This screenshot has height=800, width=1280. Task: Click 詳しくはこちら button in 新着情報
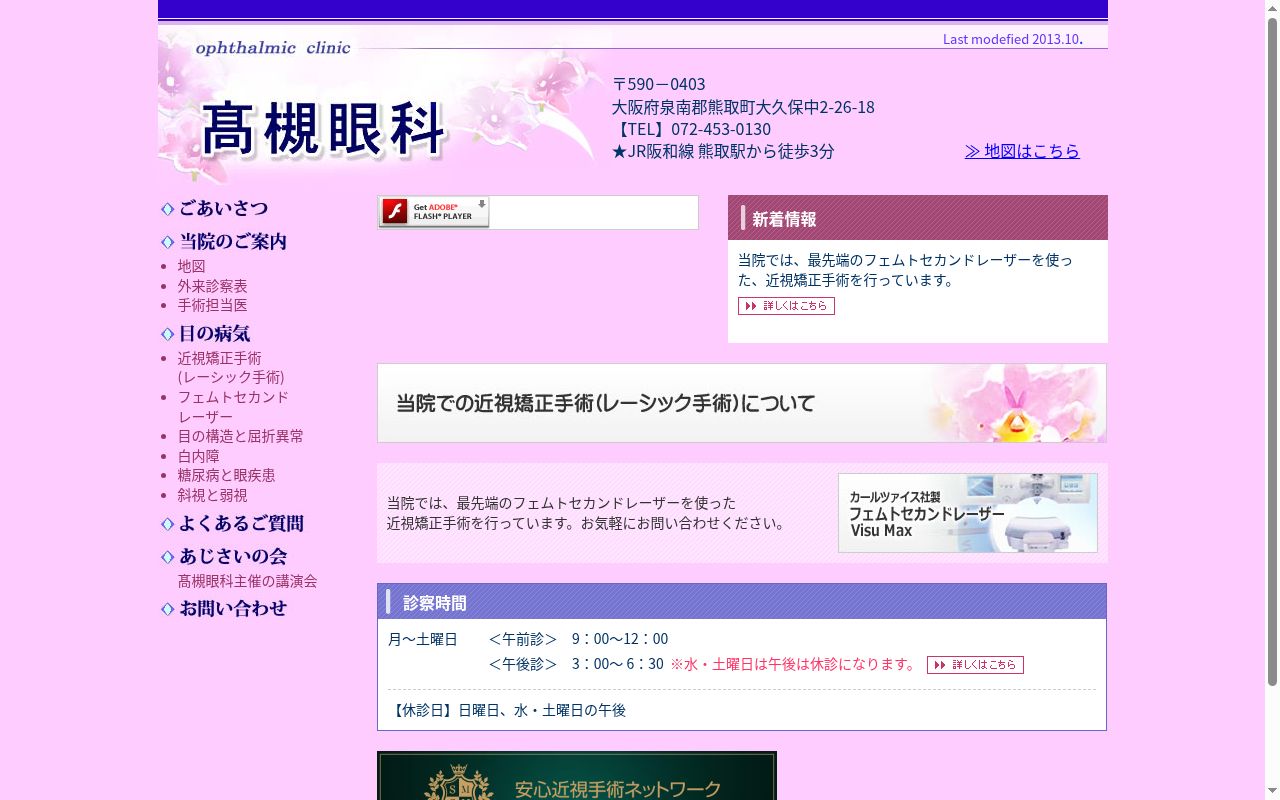pyautogui.click(x=786, y=306)
